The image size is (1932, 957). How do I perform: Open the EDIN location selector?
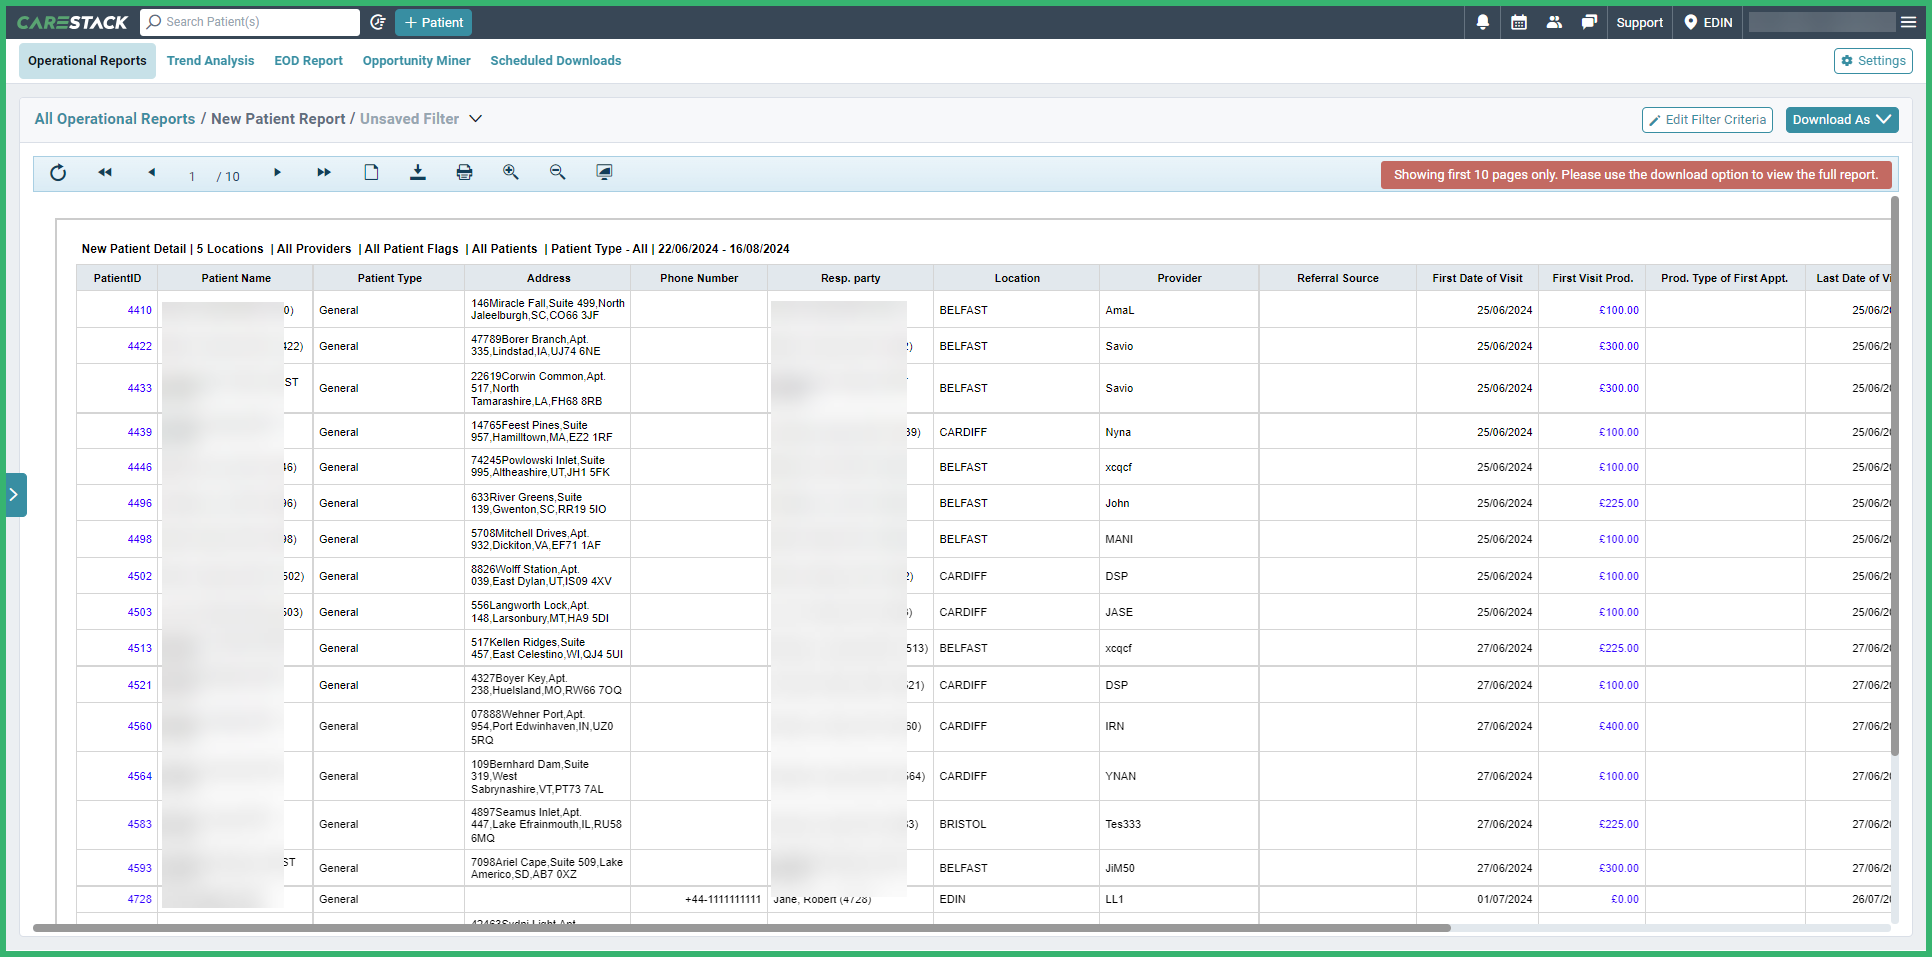pyautogui.click(x=1709, y=22)
